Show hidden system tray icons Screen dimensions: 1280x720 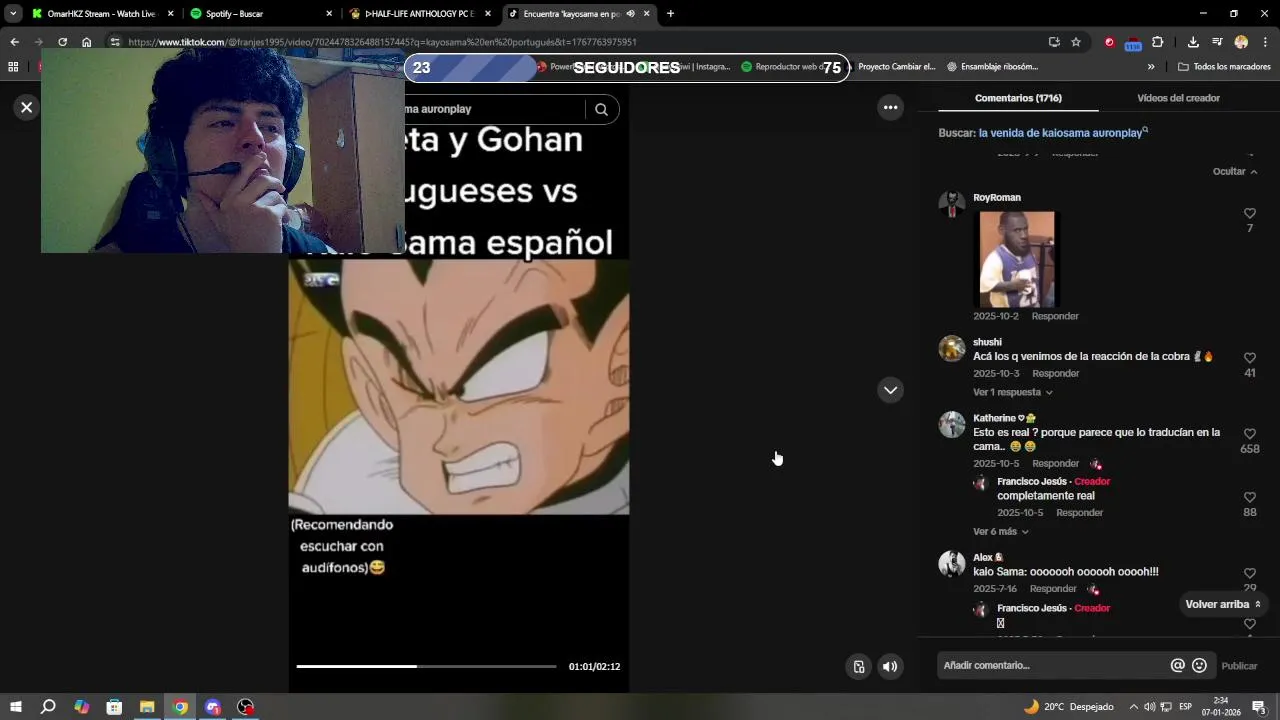click(x=1133, y=707)
